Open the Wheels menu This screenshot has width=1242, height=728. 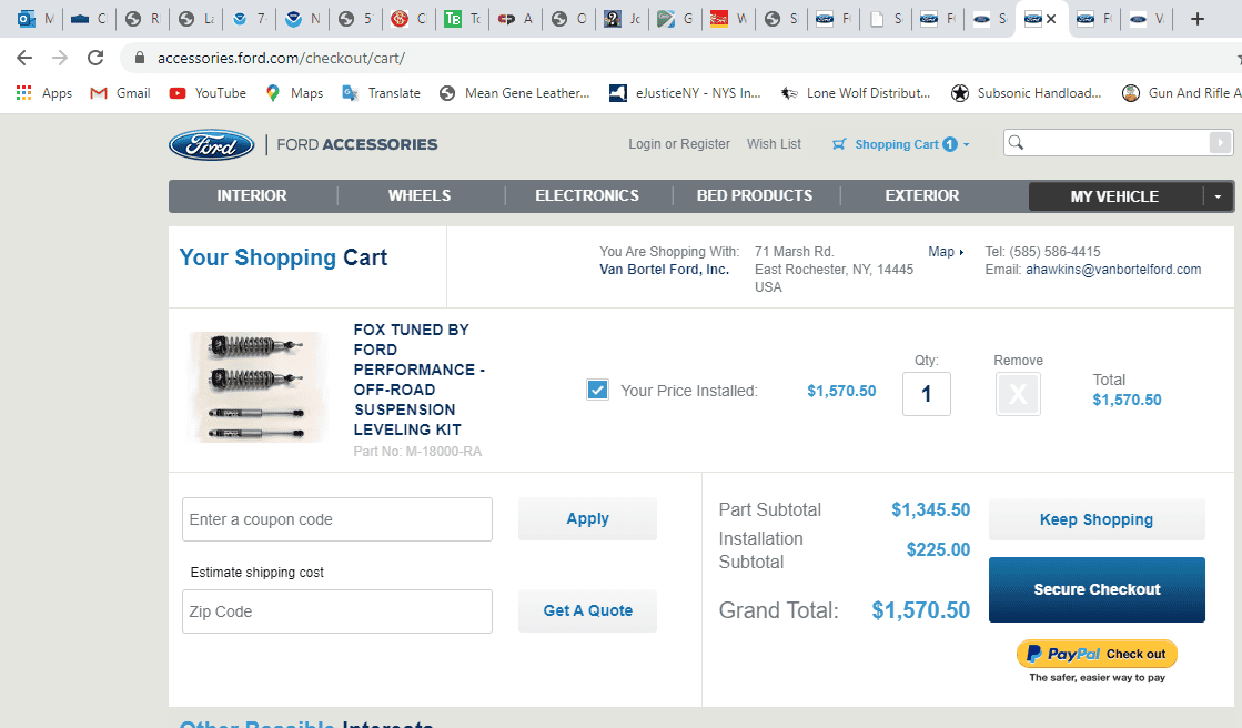[420, 196]
